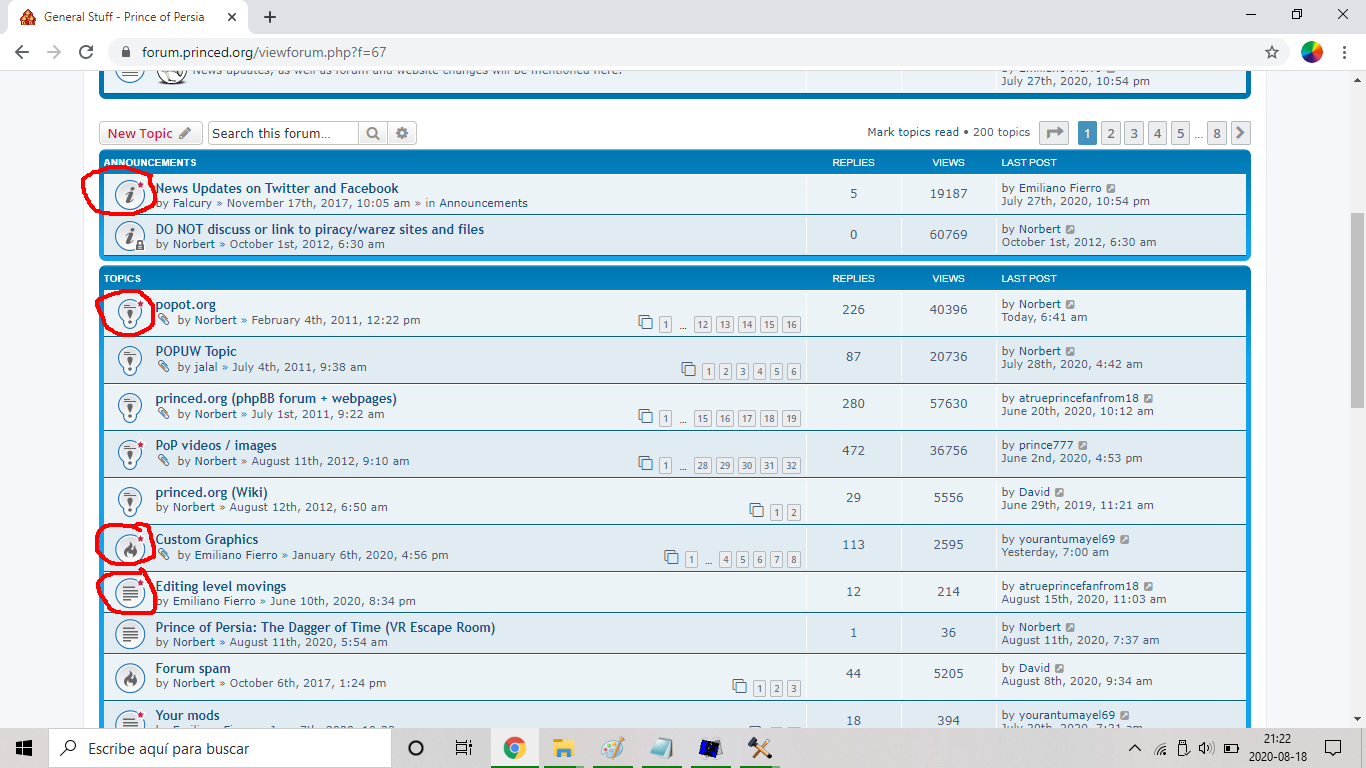Open News Updates on Twitter and Facebook topic

[x=277, y=188]
